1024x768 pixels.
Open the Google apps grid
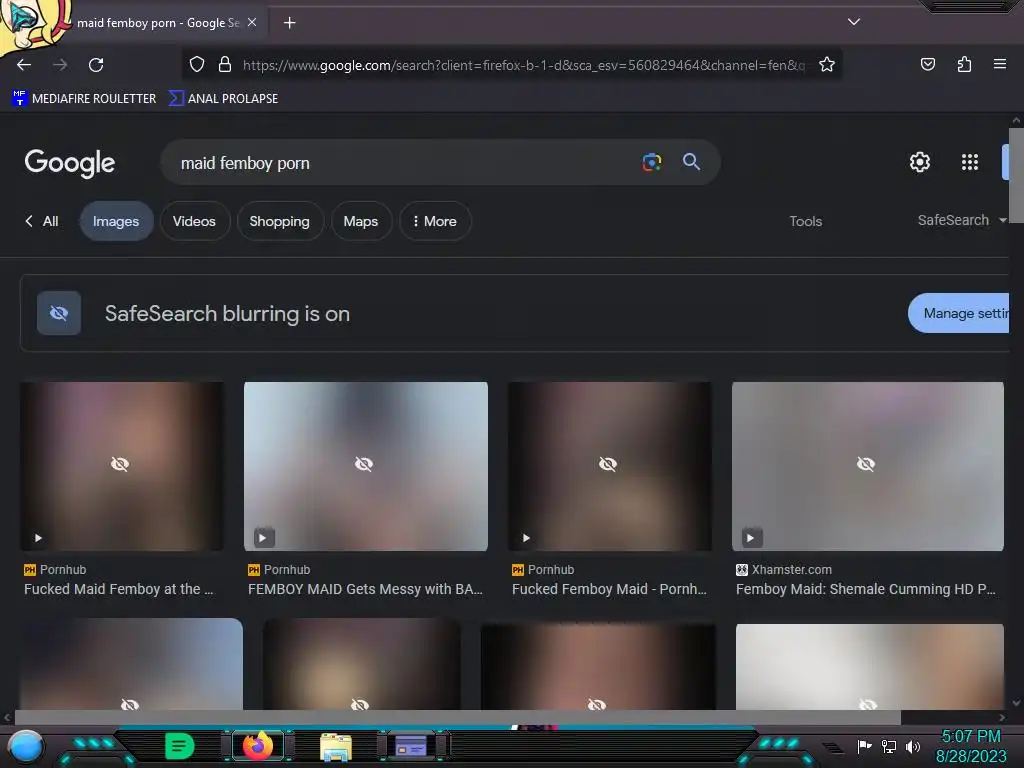[970, 162]
